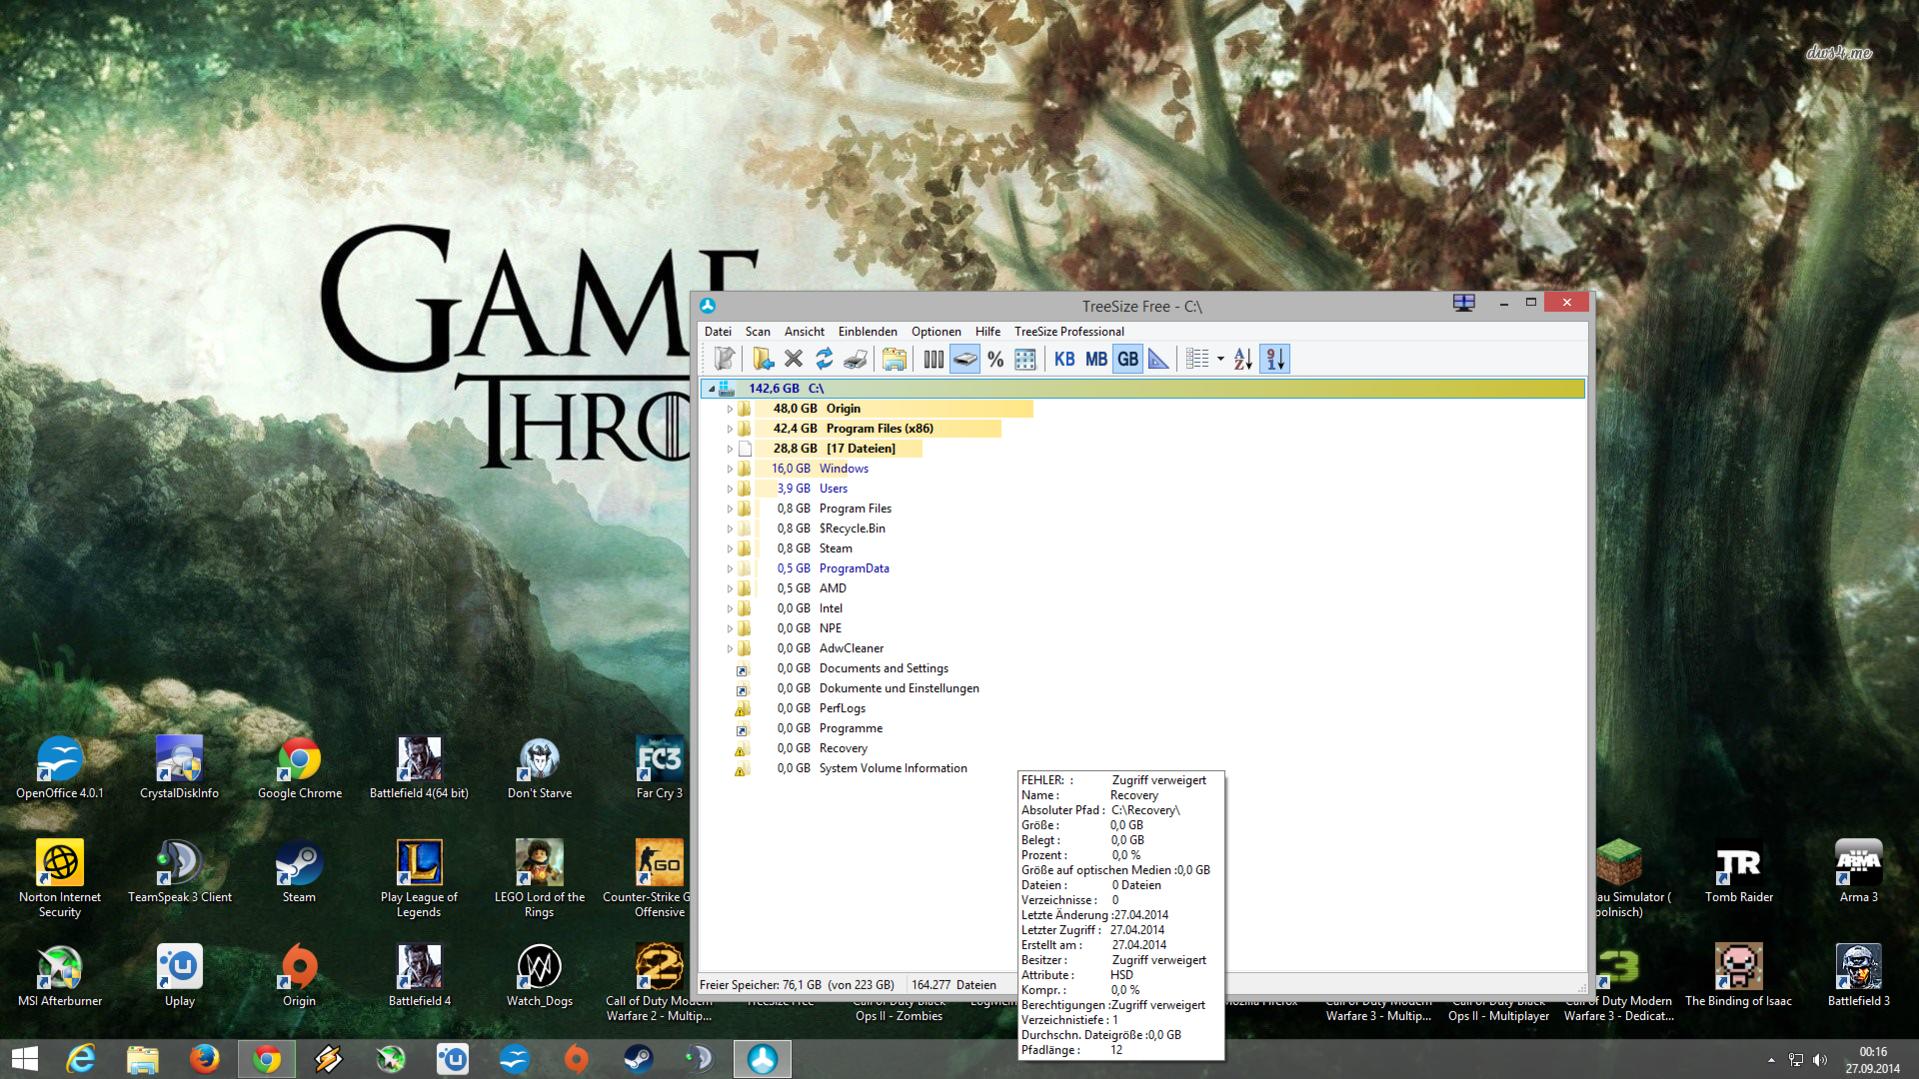The image size is (1919, 1079).
Task: Open the Optionen menu
Action: click(936, 332)
